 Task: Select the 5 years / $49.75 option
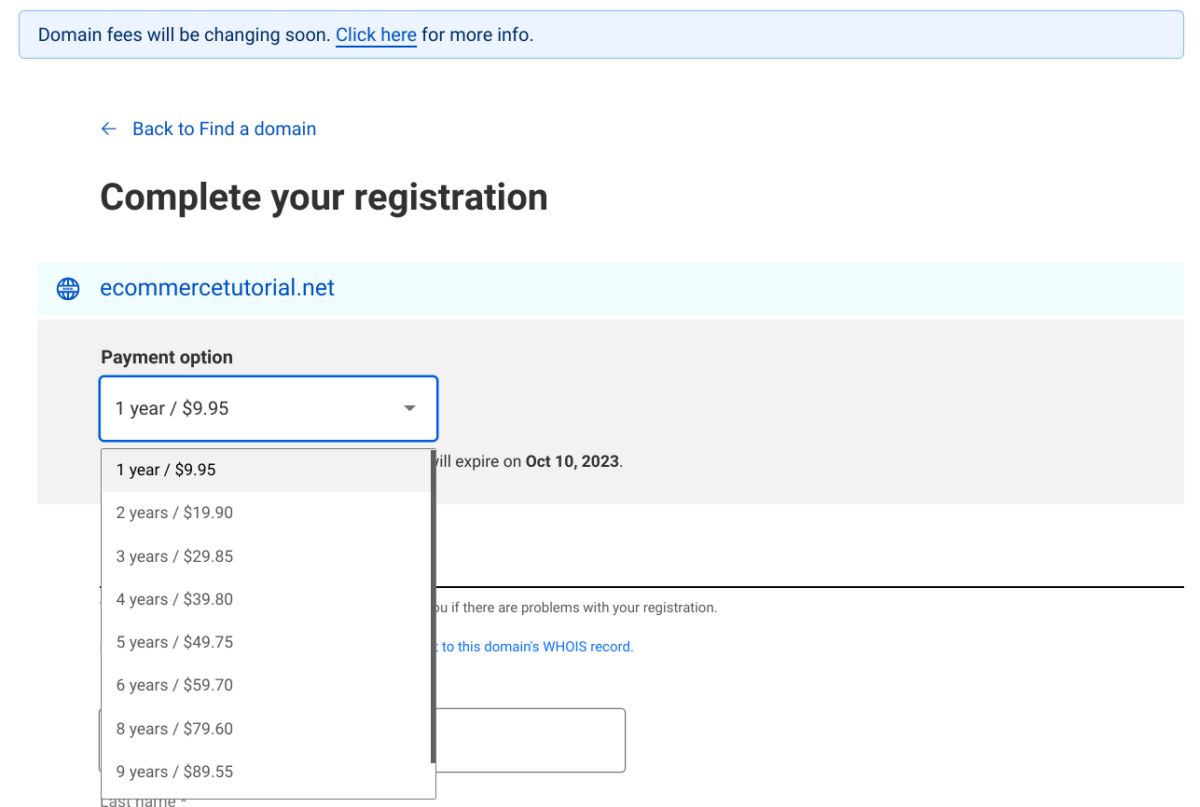coord(174,642)
